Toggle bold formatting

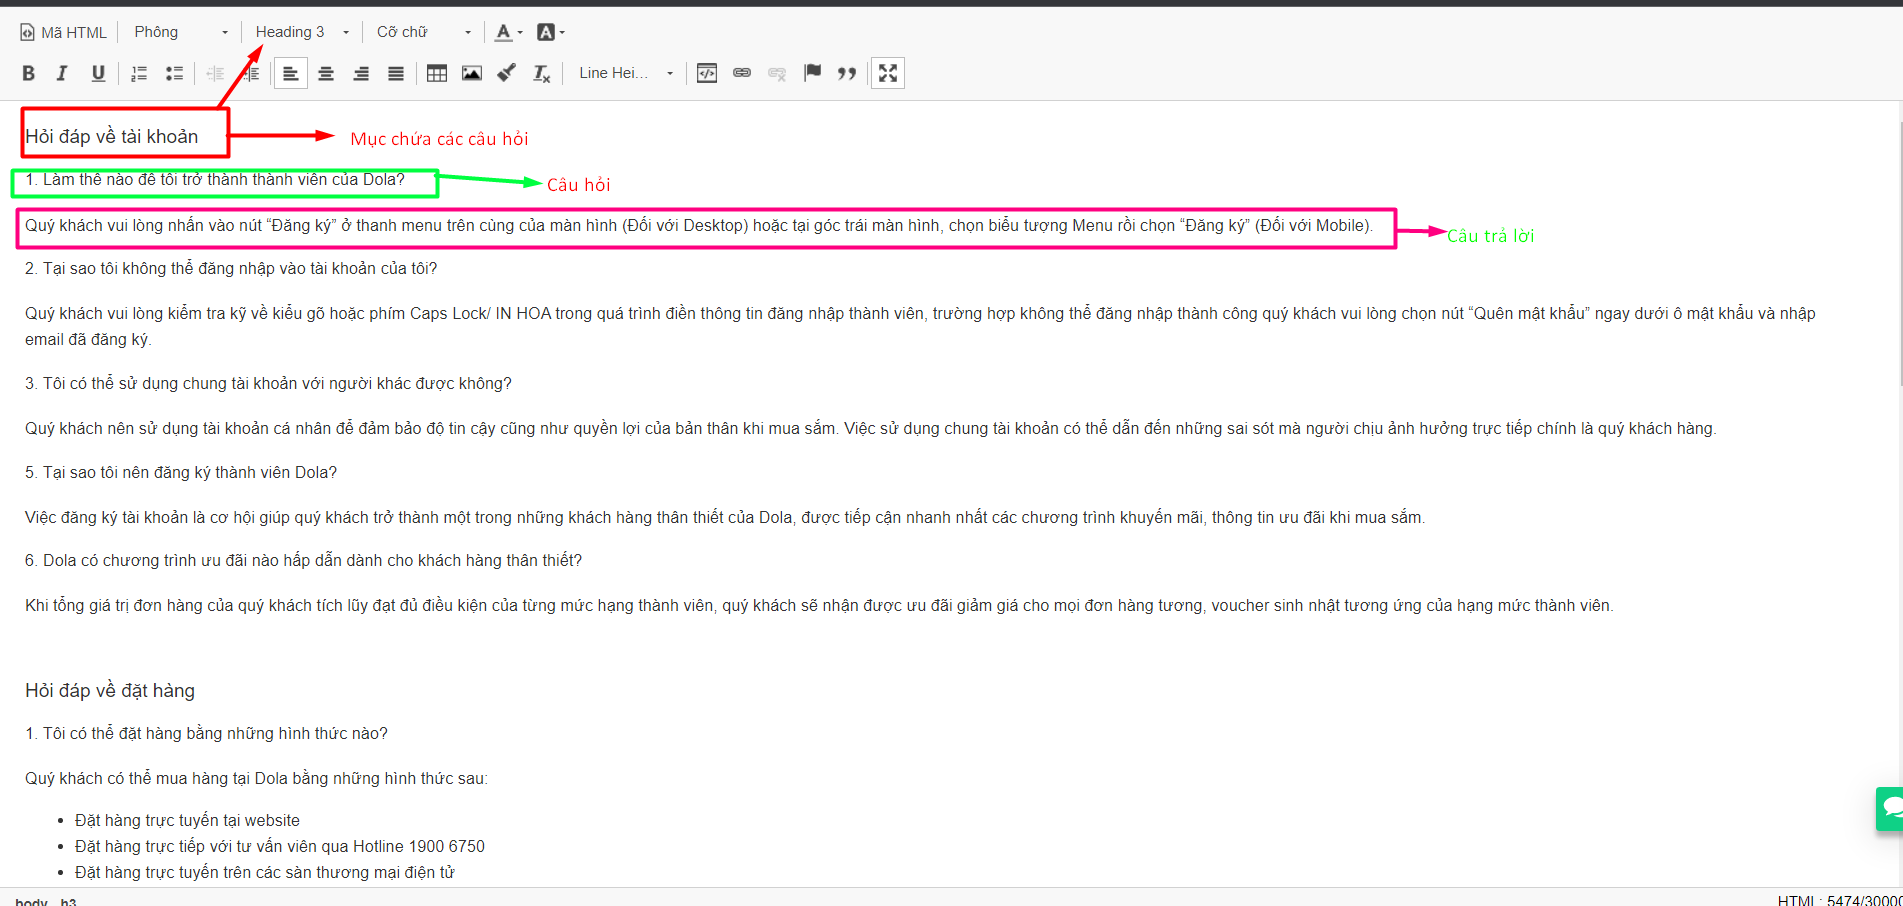click(x=28, y=73)
